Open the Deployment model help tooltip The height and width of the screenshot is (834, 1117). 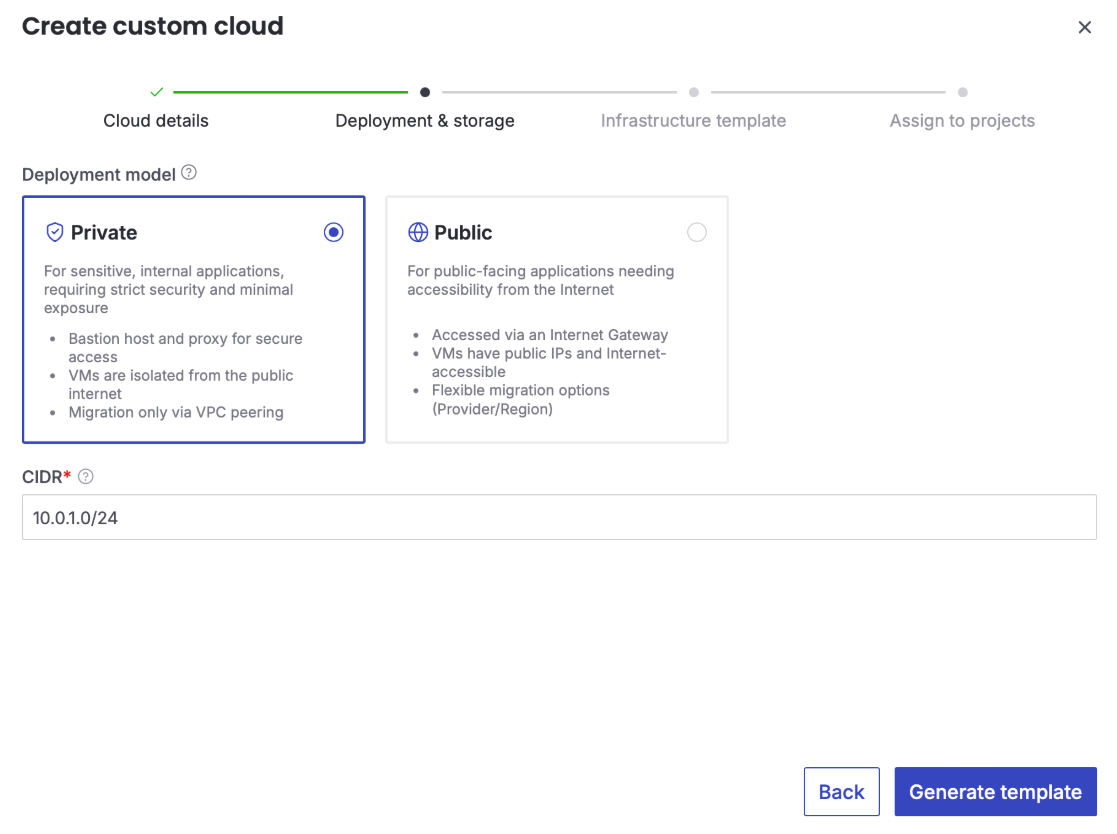click(x=189, y=173)
